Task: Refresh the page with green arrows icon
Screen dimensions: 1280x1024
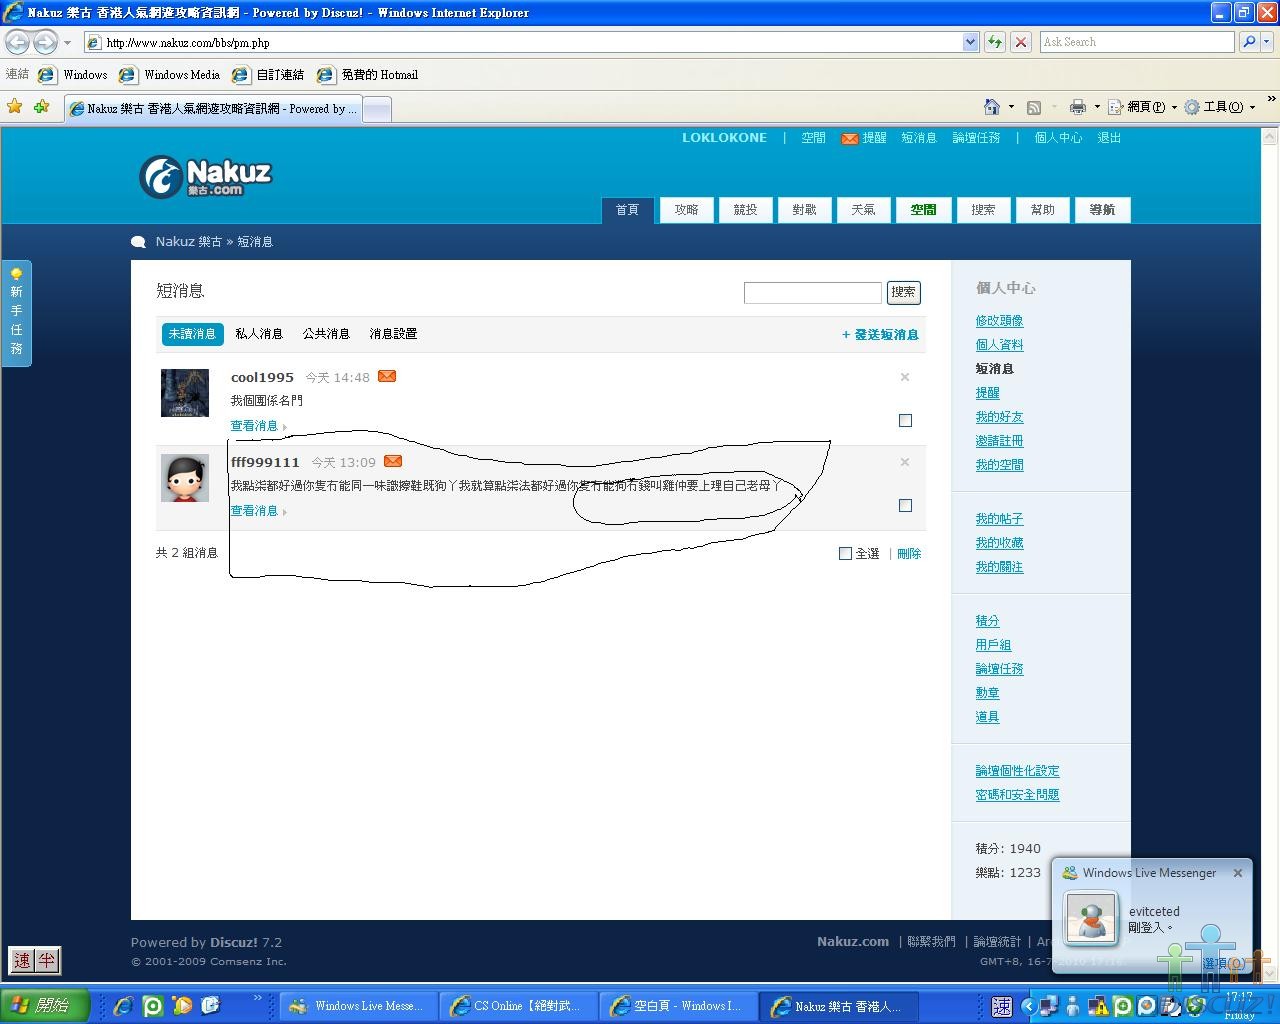Action: coord(994,42)
